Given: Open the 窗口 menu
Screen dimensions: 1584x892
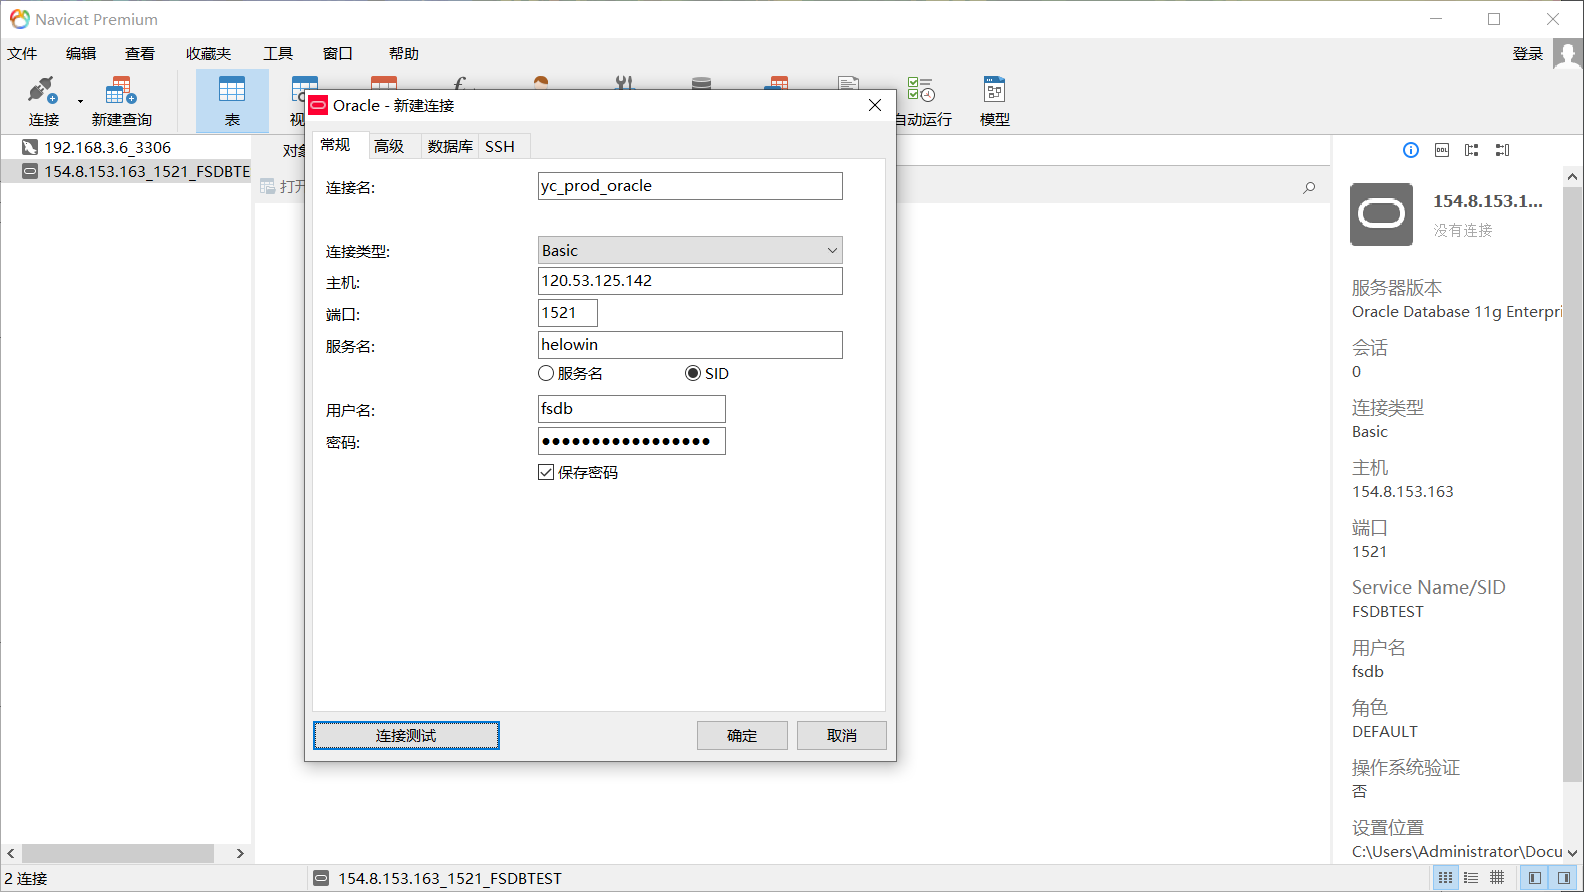Looking at the screenshot, I should [x=338, y=54].
